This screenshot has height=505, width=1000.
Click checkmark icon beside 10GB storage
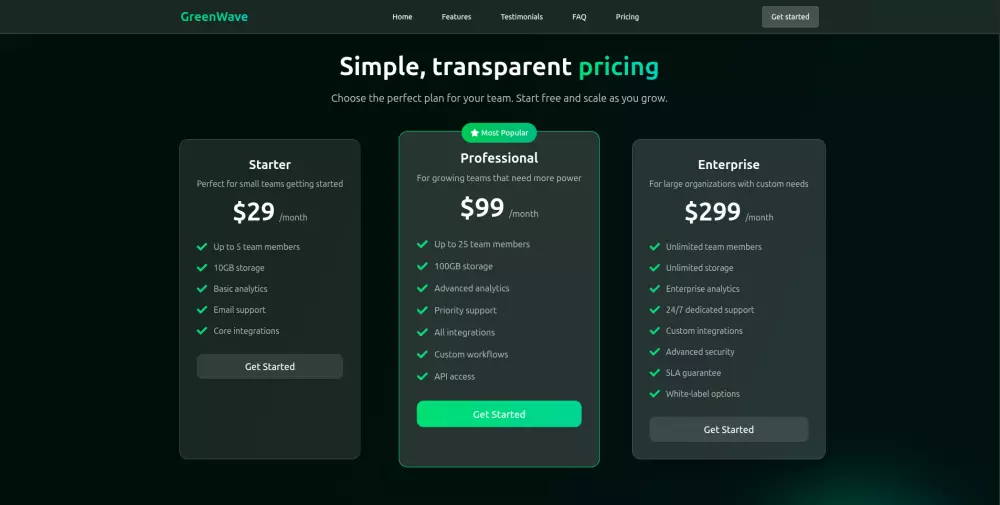203,268
